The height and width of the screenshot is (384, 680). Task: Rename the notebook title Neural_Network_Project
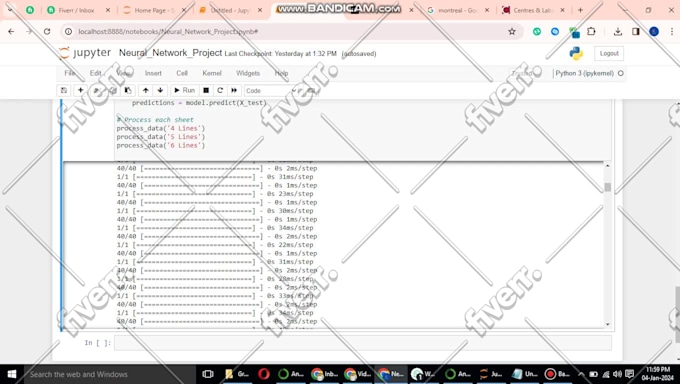170,53
